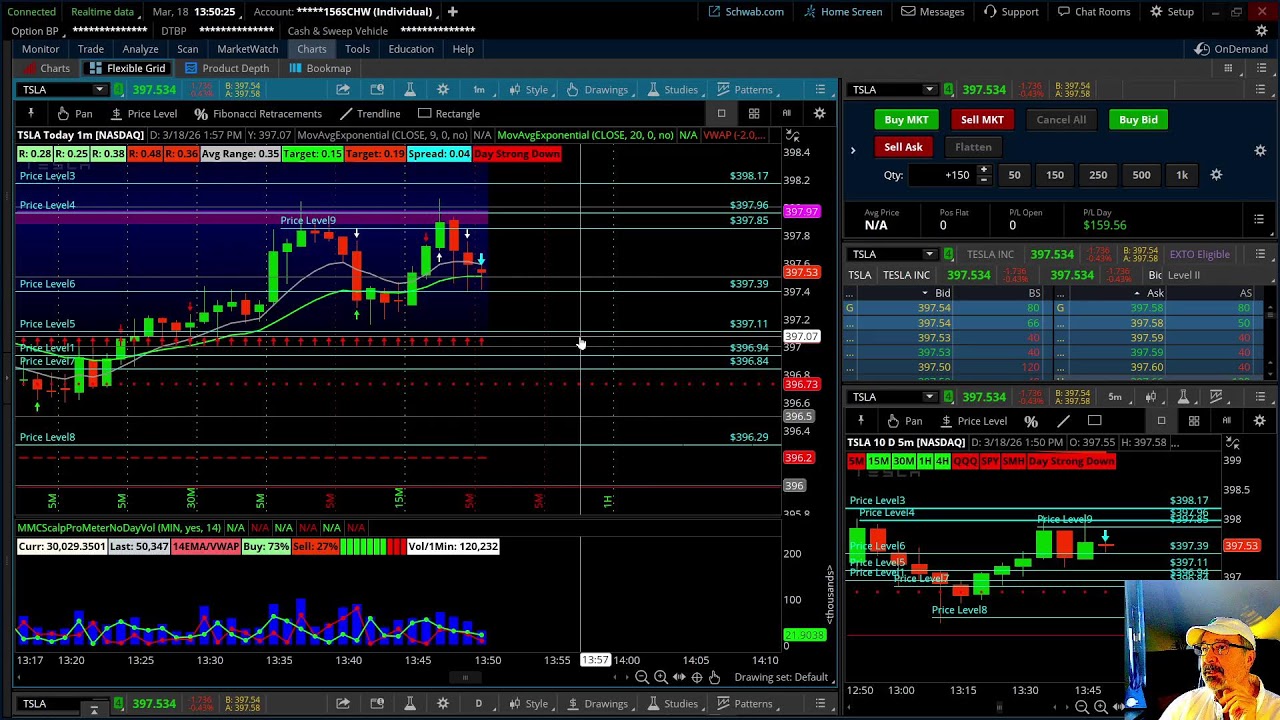The image size is (1280, 720).
Task: Open the gear icon in the 5m chart toolbar
Action: click(1259, 421)
